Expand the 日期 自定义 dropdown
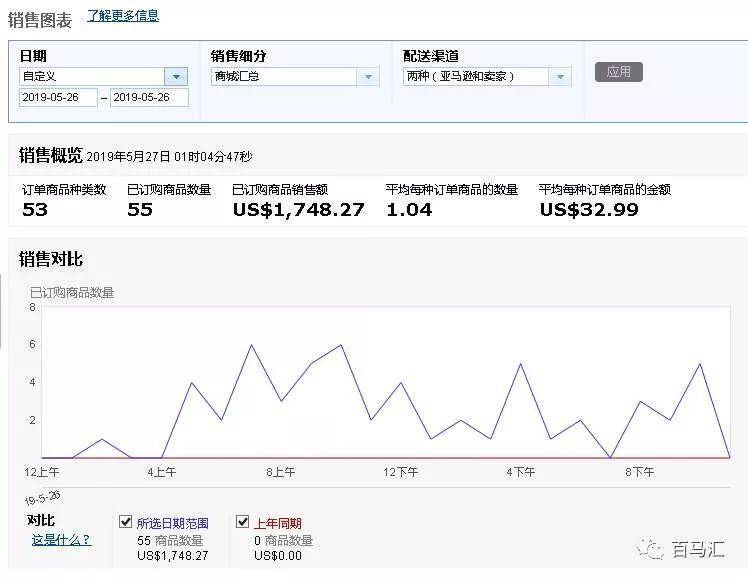 [177, 76]
